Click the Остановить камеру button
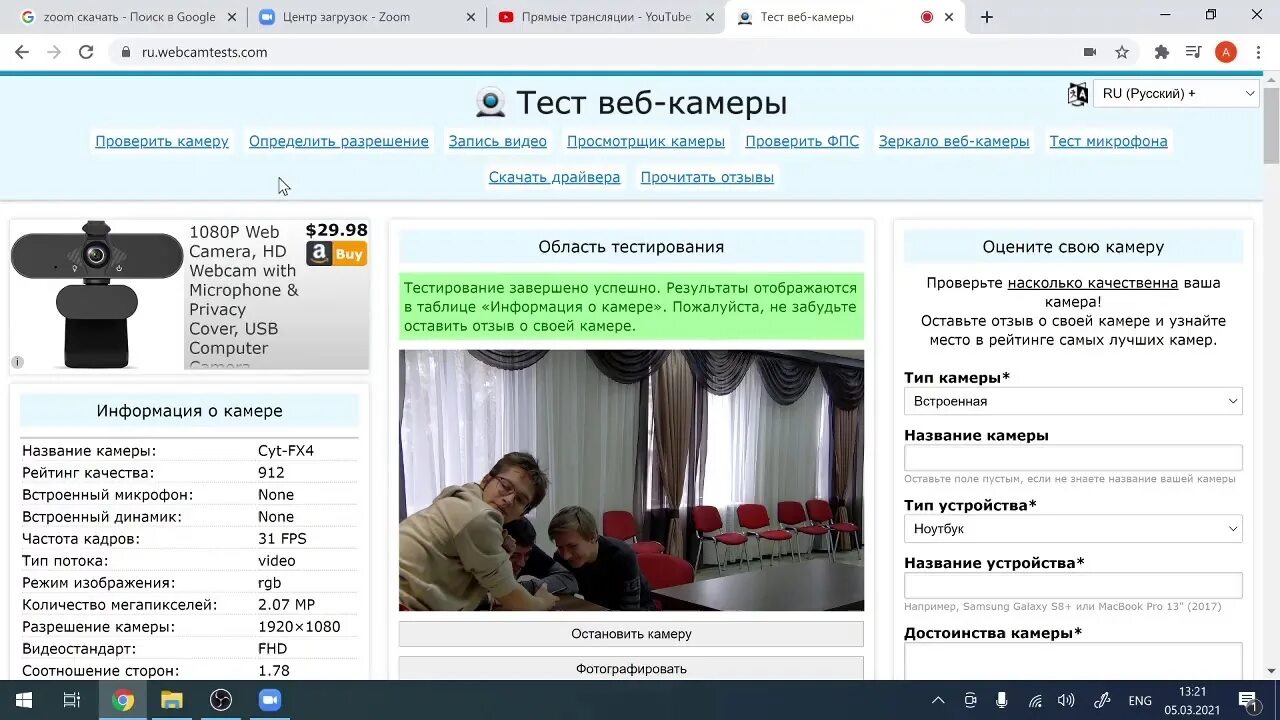1280x720 pixels. coord(630,633)
